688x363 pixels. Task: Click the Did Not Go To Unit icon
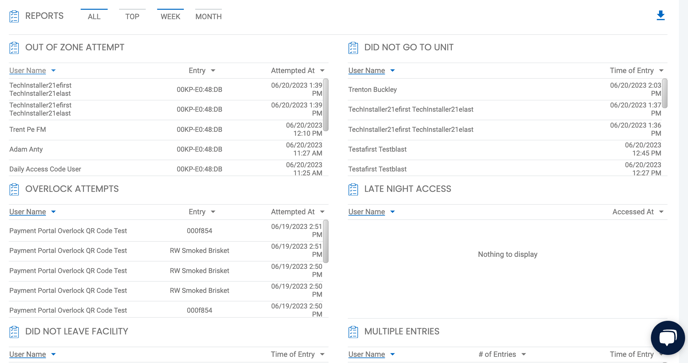(353, 47)
